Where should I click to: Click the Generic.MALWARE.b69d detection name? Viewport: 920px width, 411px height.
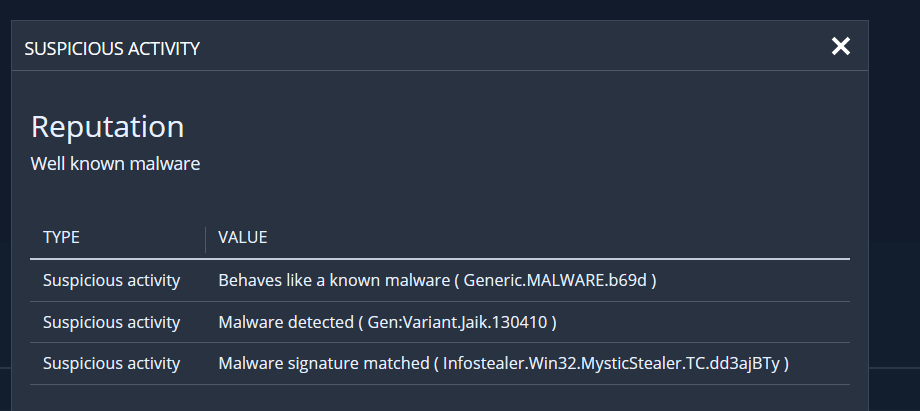click(x=560, y=280)
